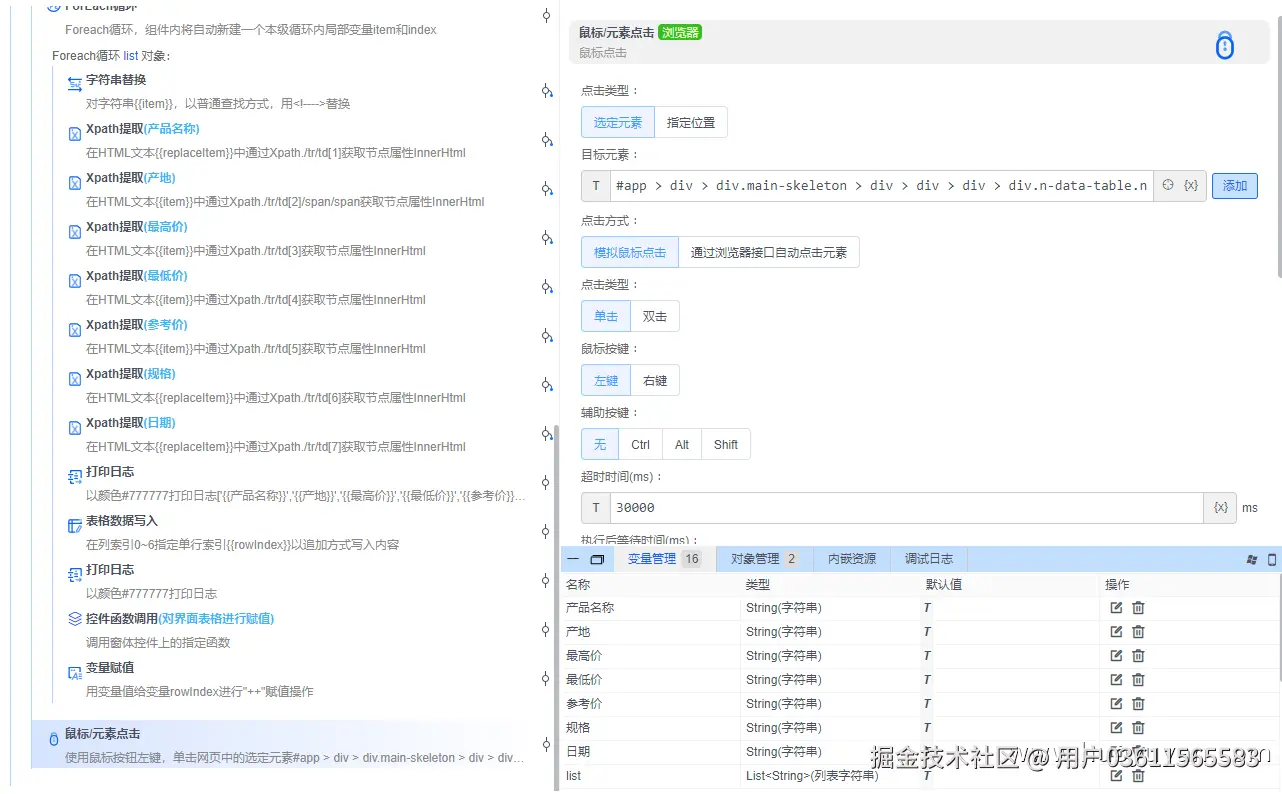Choose 通过浏览器接口自动点击元素 method
The image size is (1282, 794).
769,252
